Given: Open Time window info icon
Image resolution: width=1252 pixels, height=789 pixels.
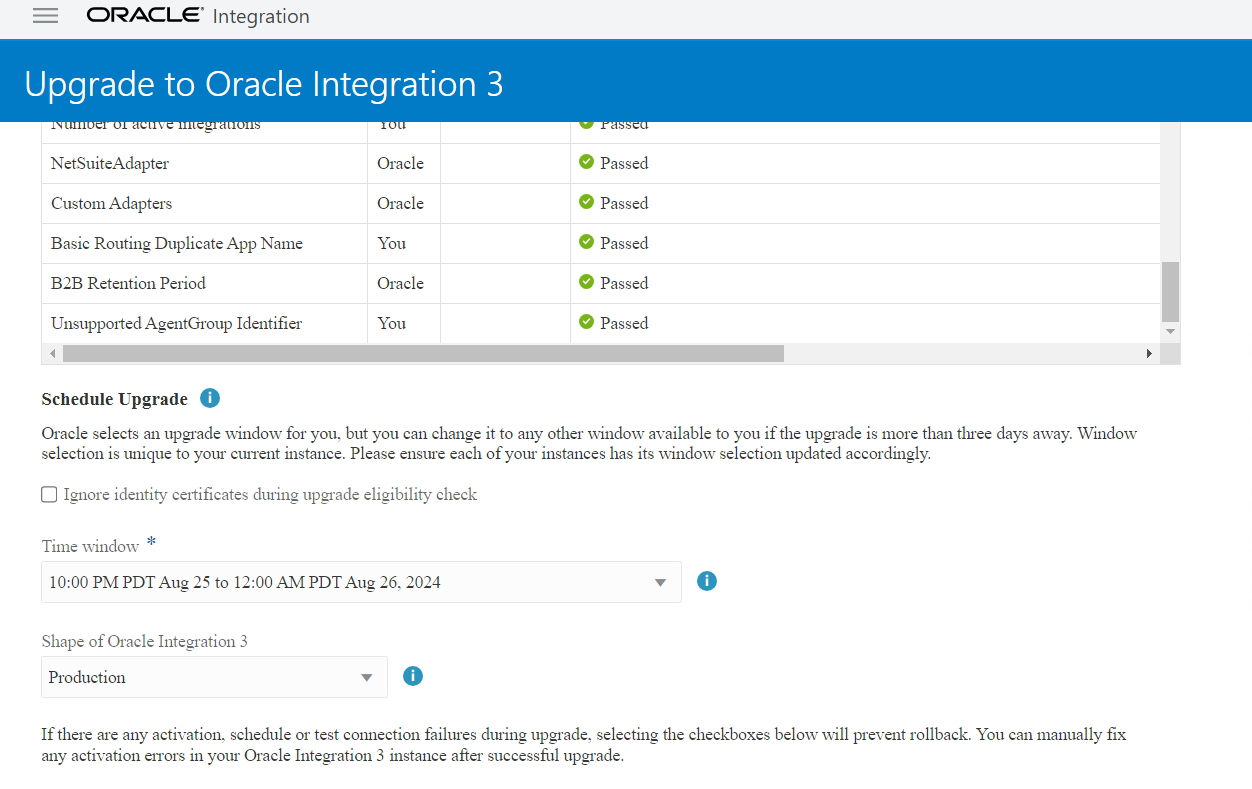Looking at the screenshot, I should tap(707, 581).
